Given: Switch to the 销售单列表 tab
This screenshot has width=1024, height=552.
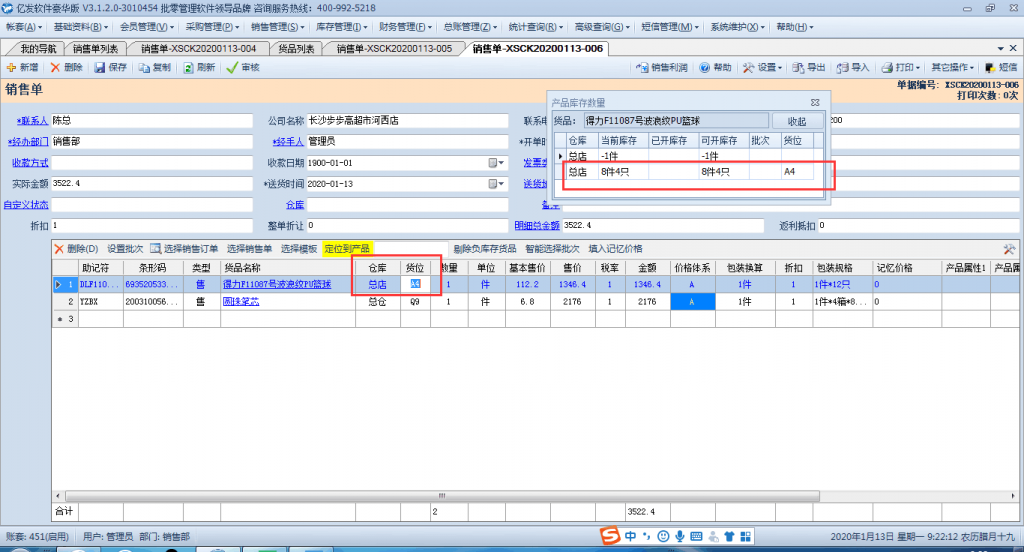Looking at the screenshot, I should coord(95,48).
